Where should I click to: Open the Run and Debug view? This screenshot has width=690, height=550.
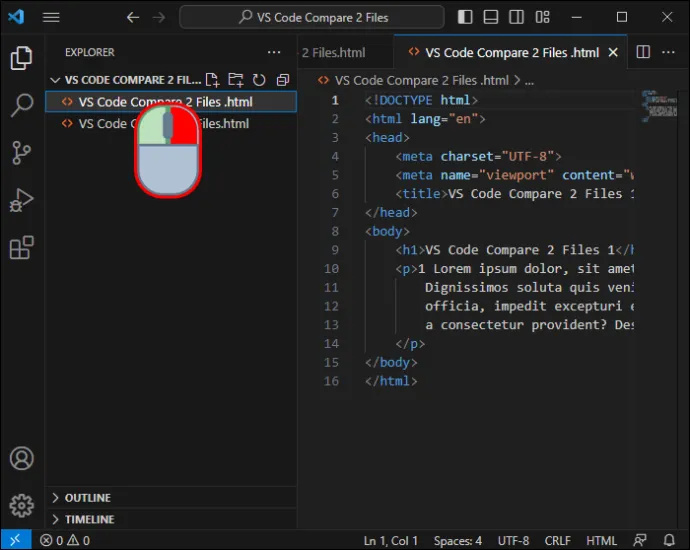pyautogui.click(x=21, y=200)
